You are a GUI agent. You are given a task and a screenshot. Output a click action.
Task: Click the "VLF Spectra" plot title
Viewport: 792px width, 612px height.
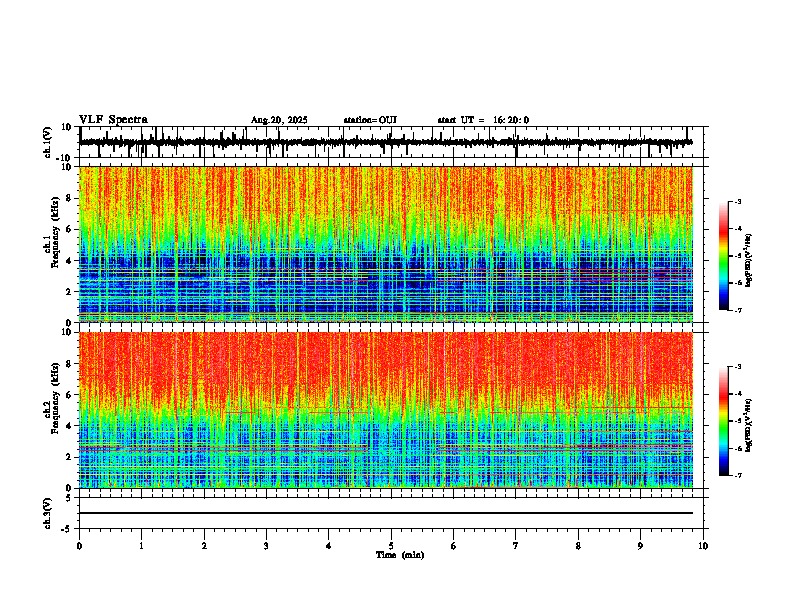click(113, 120)
